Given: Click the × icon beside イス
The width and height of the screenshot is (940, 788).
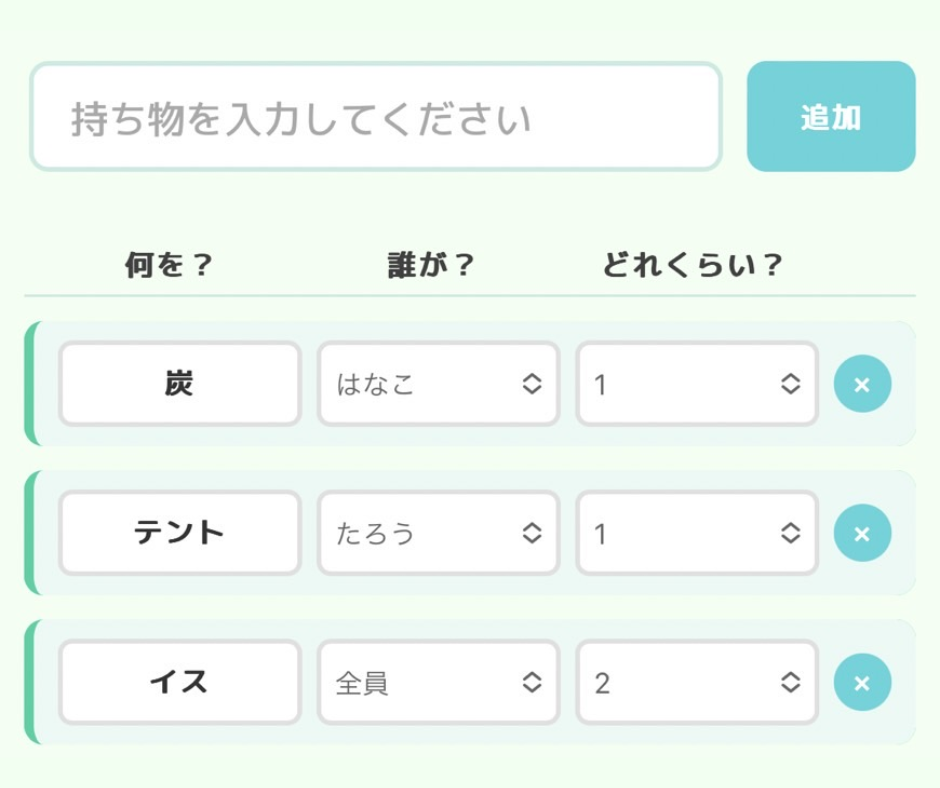Looking at the screenshot, I should point(862,683).
